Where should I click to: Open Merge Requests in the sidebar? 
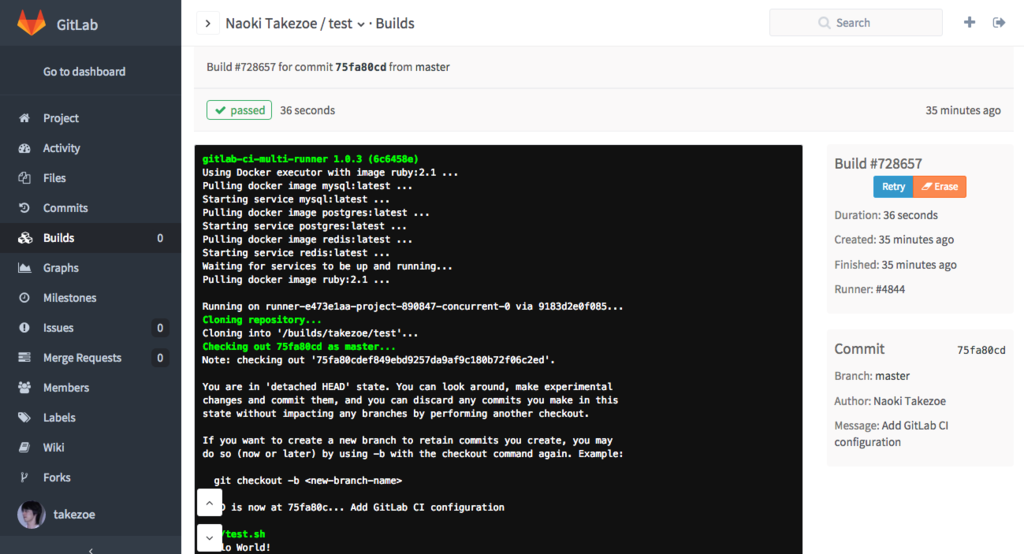(91, 357)
